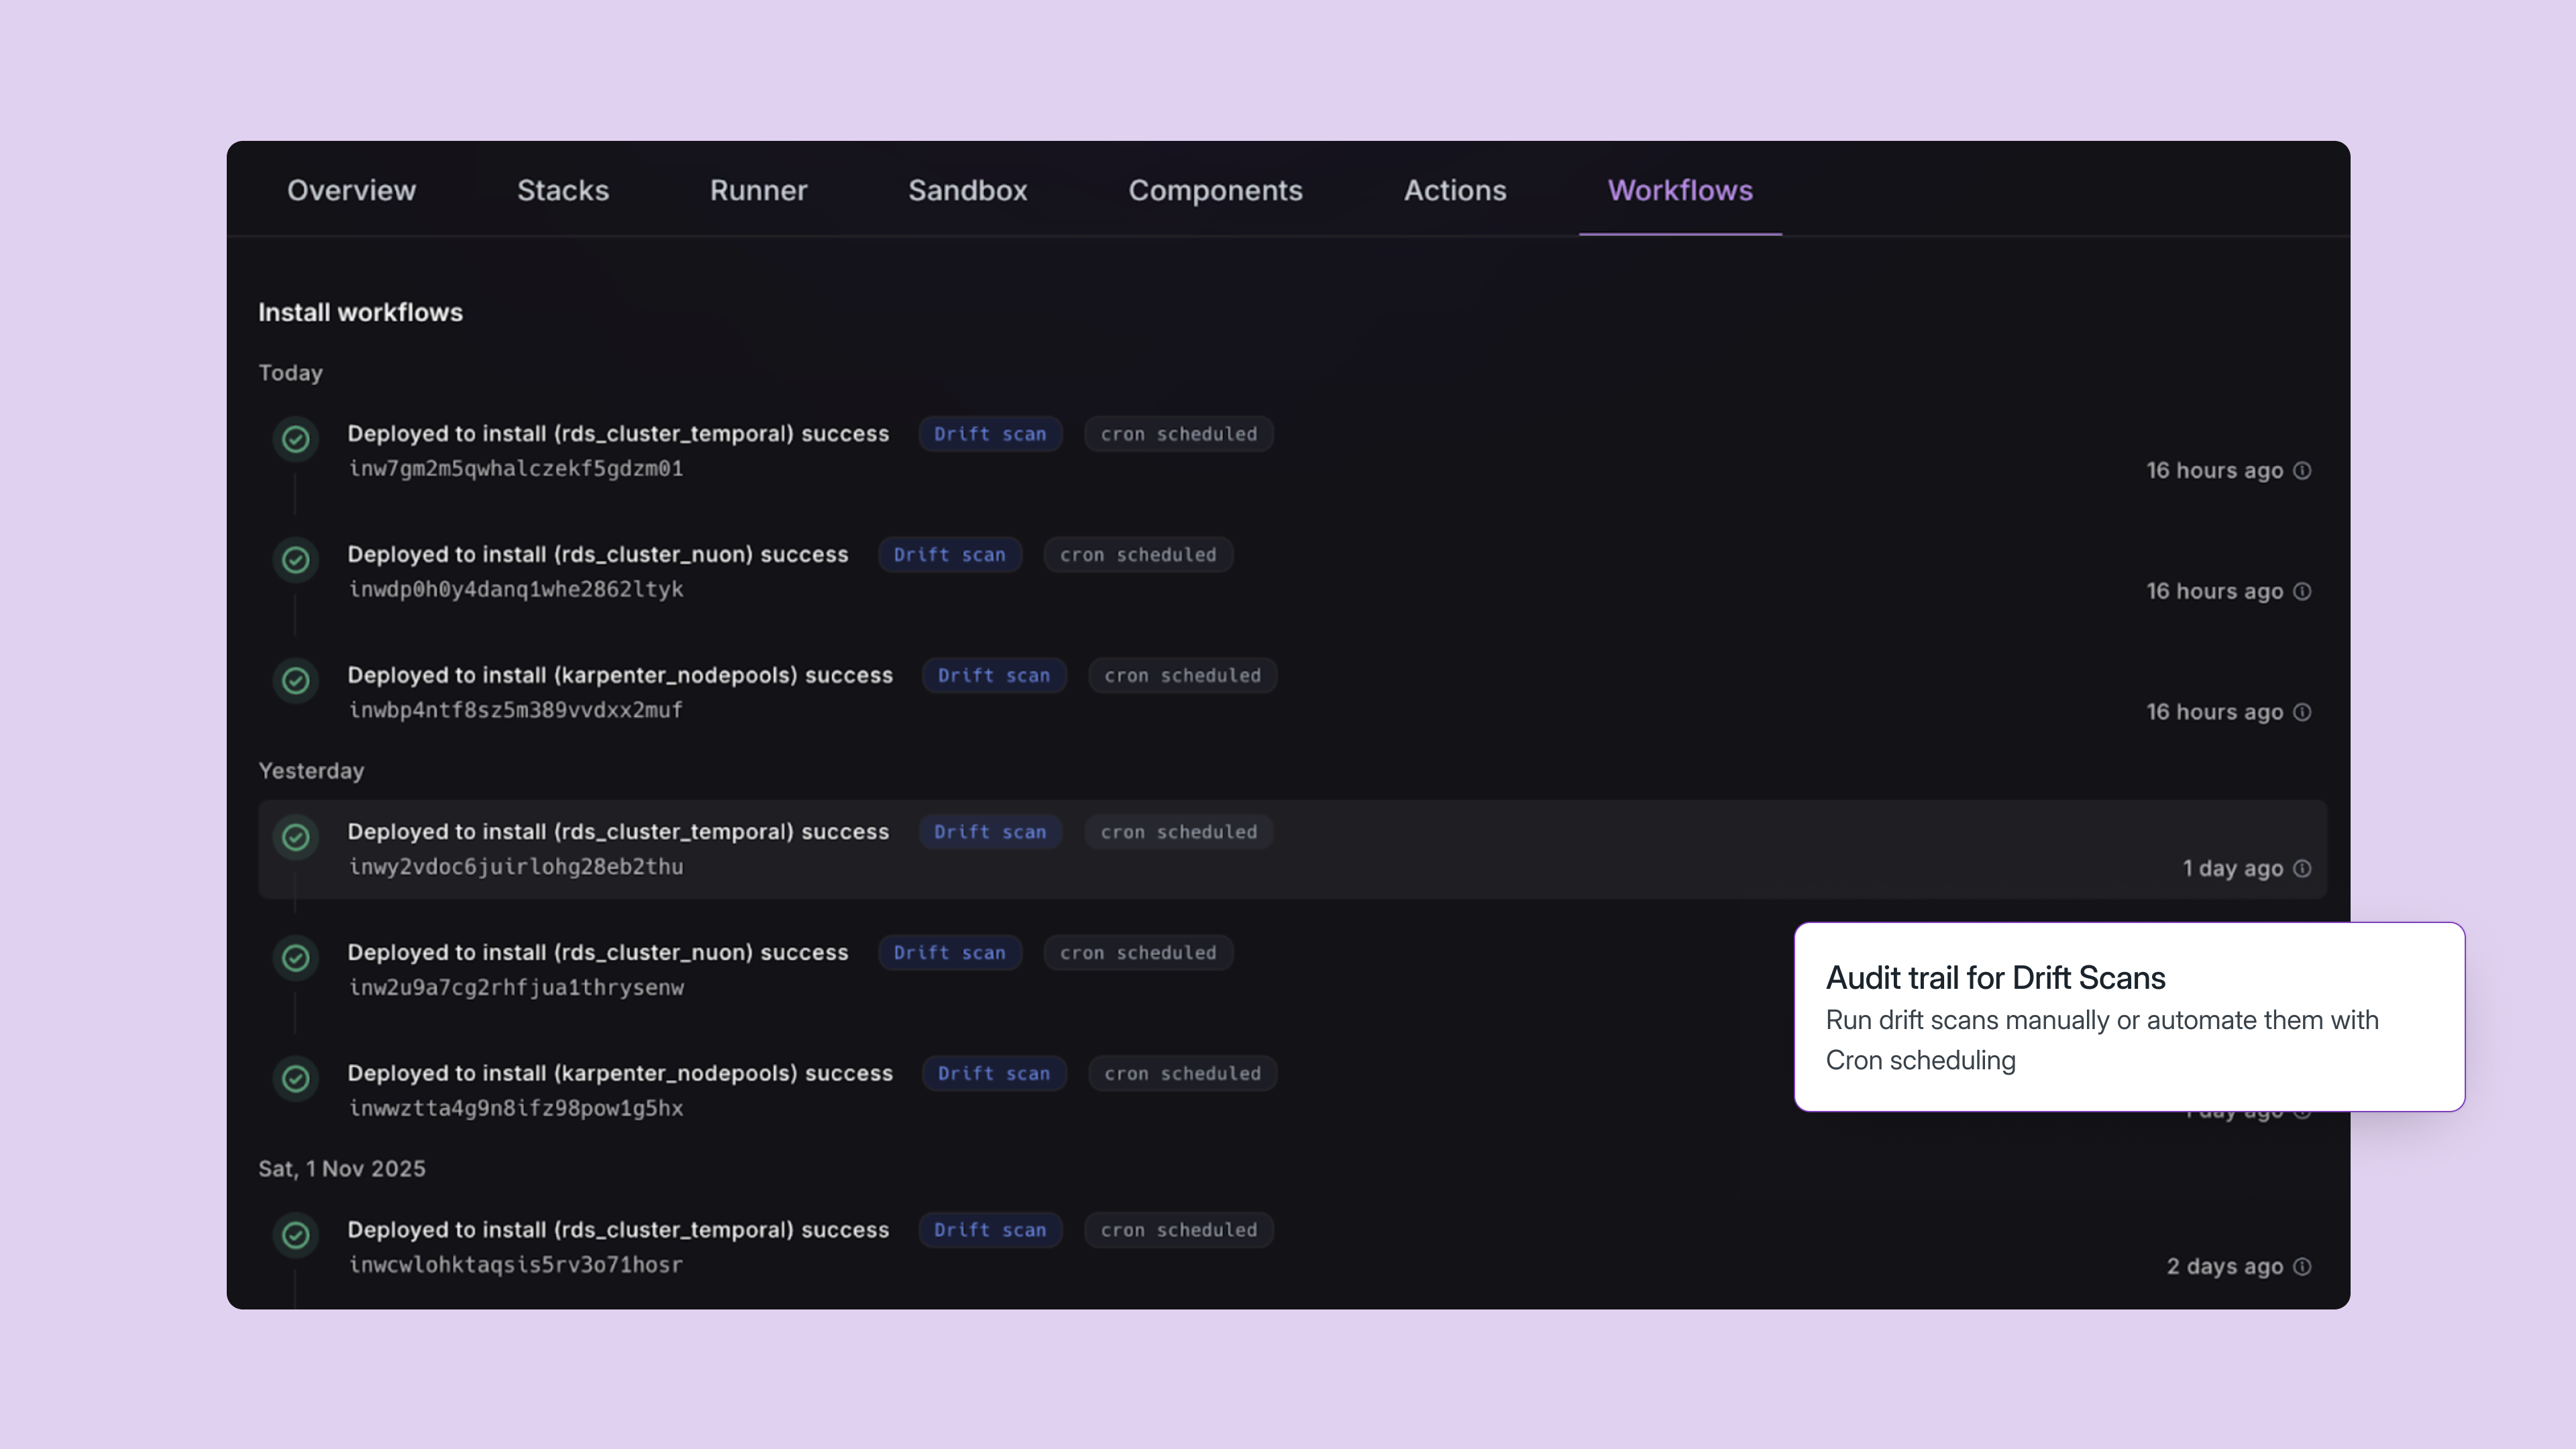Click success check icon for inwwztta4g9n8ifz98pow1g5hx
The width and height of the screenshot is (2576, 1449).
[295, 1079]
